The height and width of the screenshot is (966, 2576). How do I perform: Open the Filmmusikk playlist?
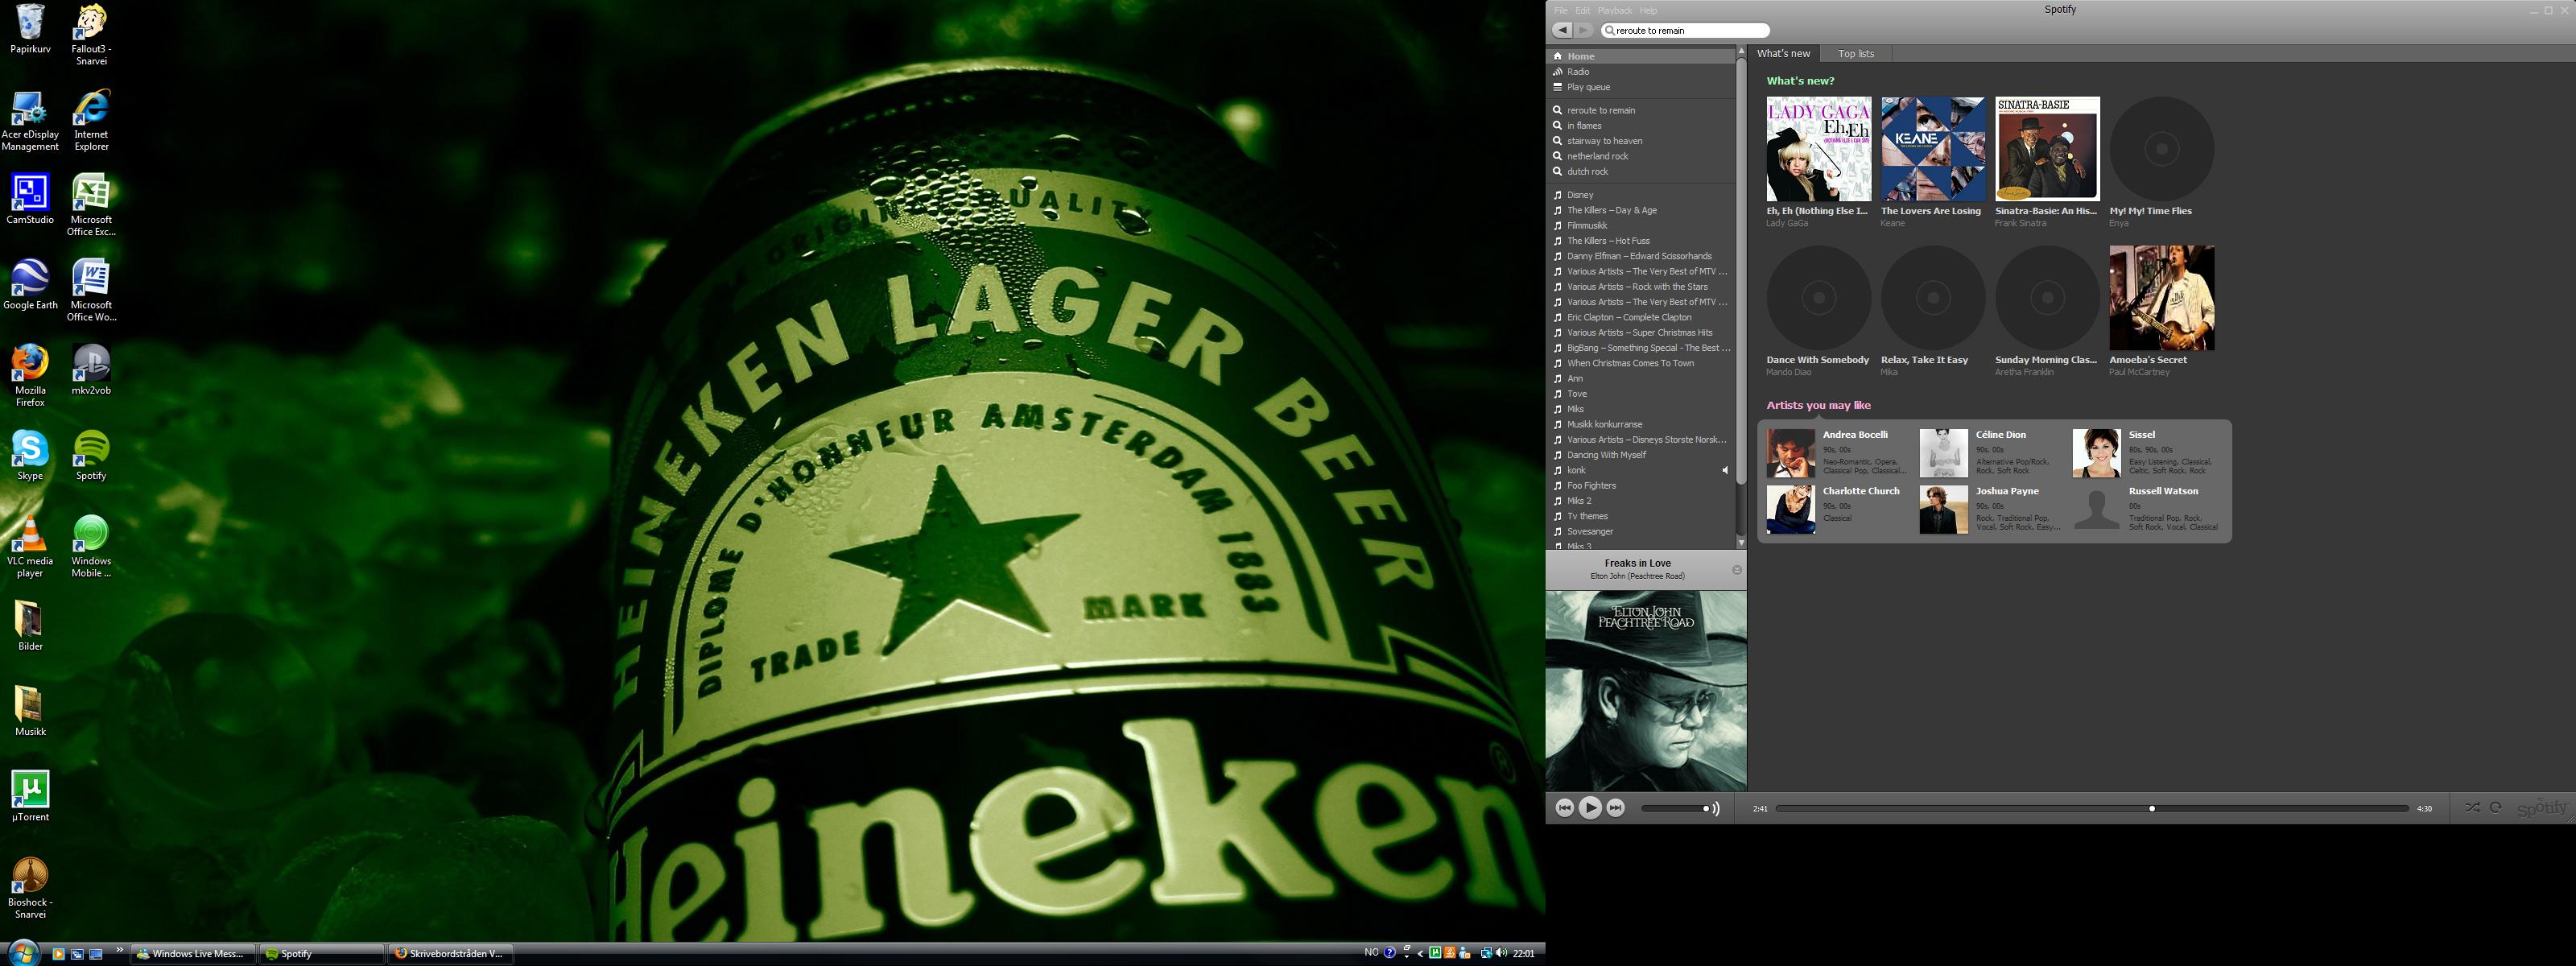pos(1640,226)
